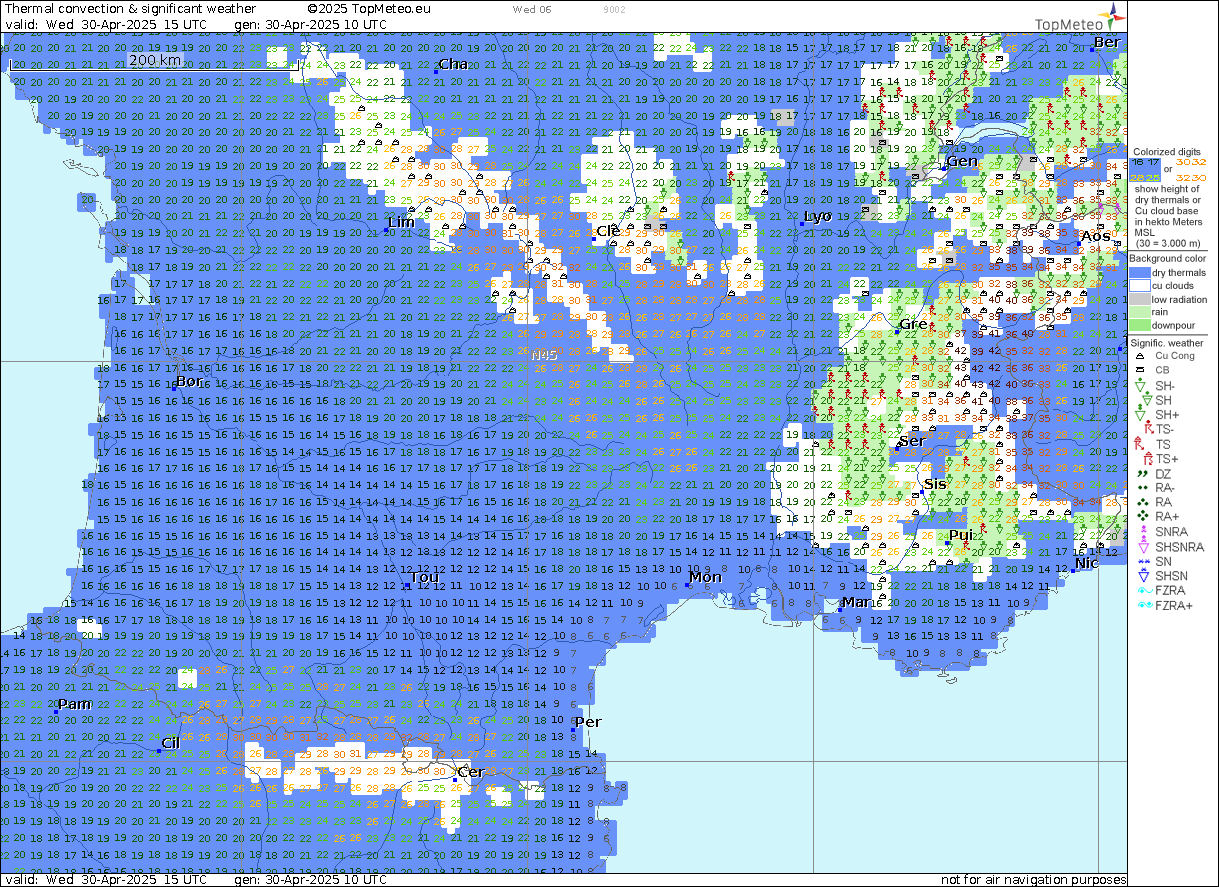
Task: Click the Mon city label
Action: (705, 577)
